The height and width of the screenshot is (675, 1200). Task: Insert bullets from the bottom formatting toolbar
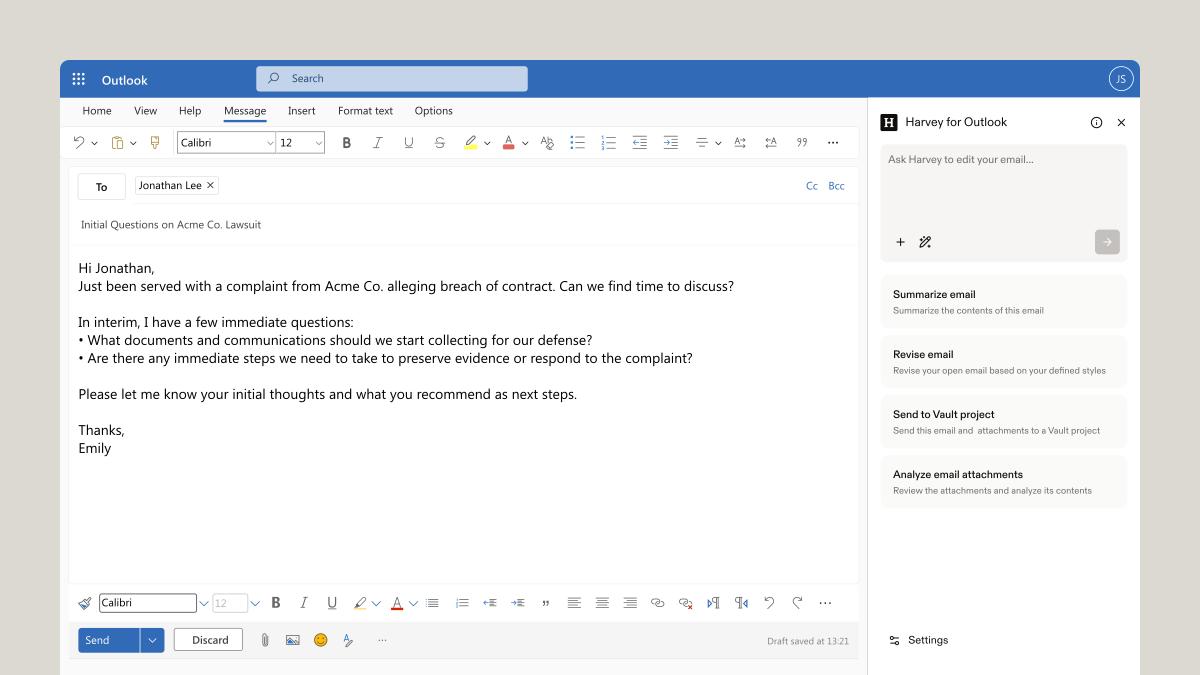point(432,603)
